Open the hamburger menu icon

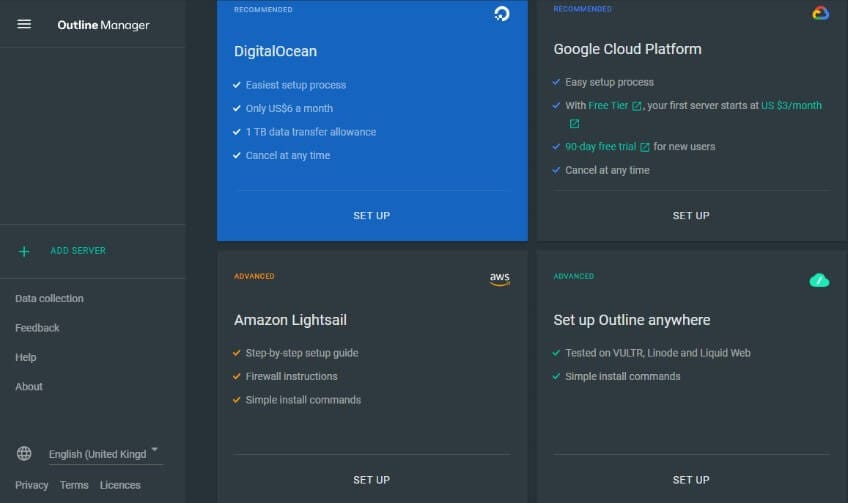click(x=24, y=24)
